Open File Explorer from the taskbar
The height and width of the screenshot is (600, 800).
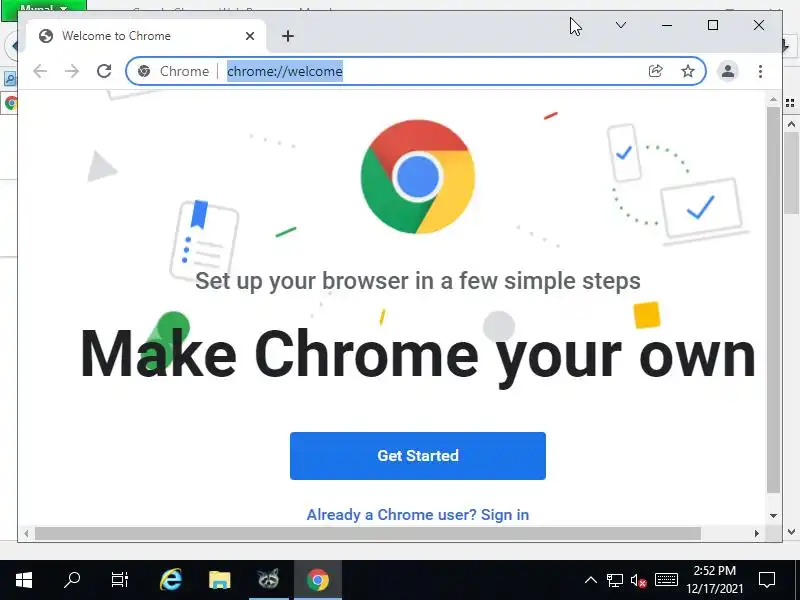(220, 580)
